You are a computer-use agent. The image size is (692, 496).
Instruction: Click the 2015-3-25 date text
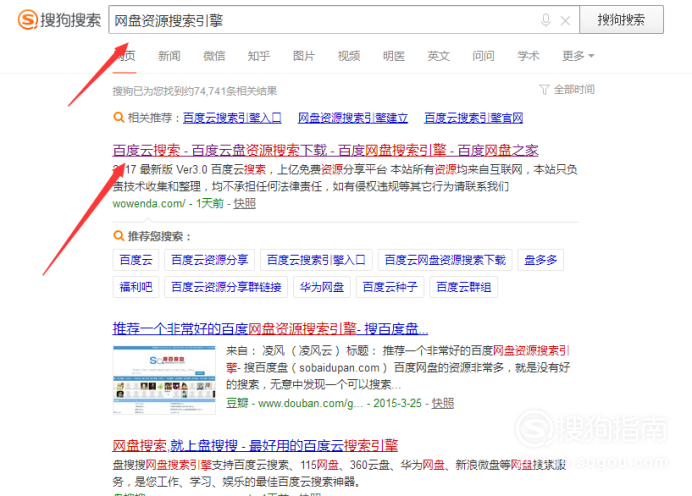pos(397,403)
